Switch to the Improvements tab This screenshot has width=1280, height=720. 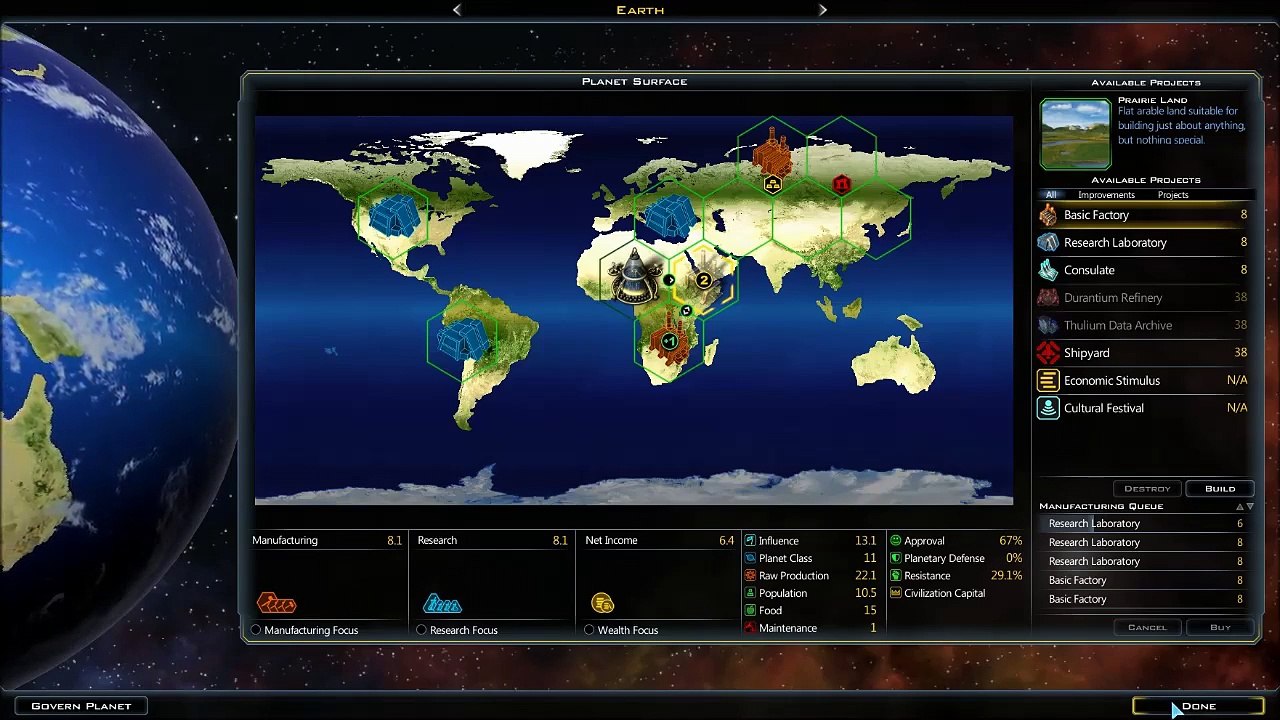coord(1106,195)
